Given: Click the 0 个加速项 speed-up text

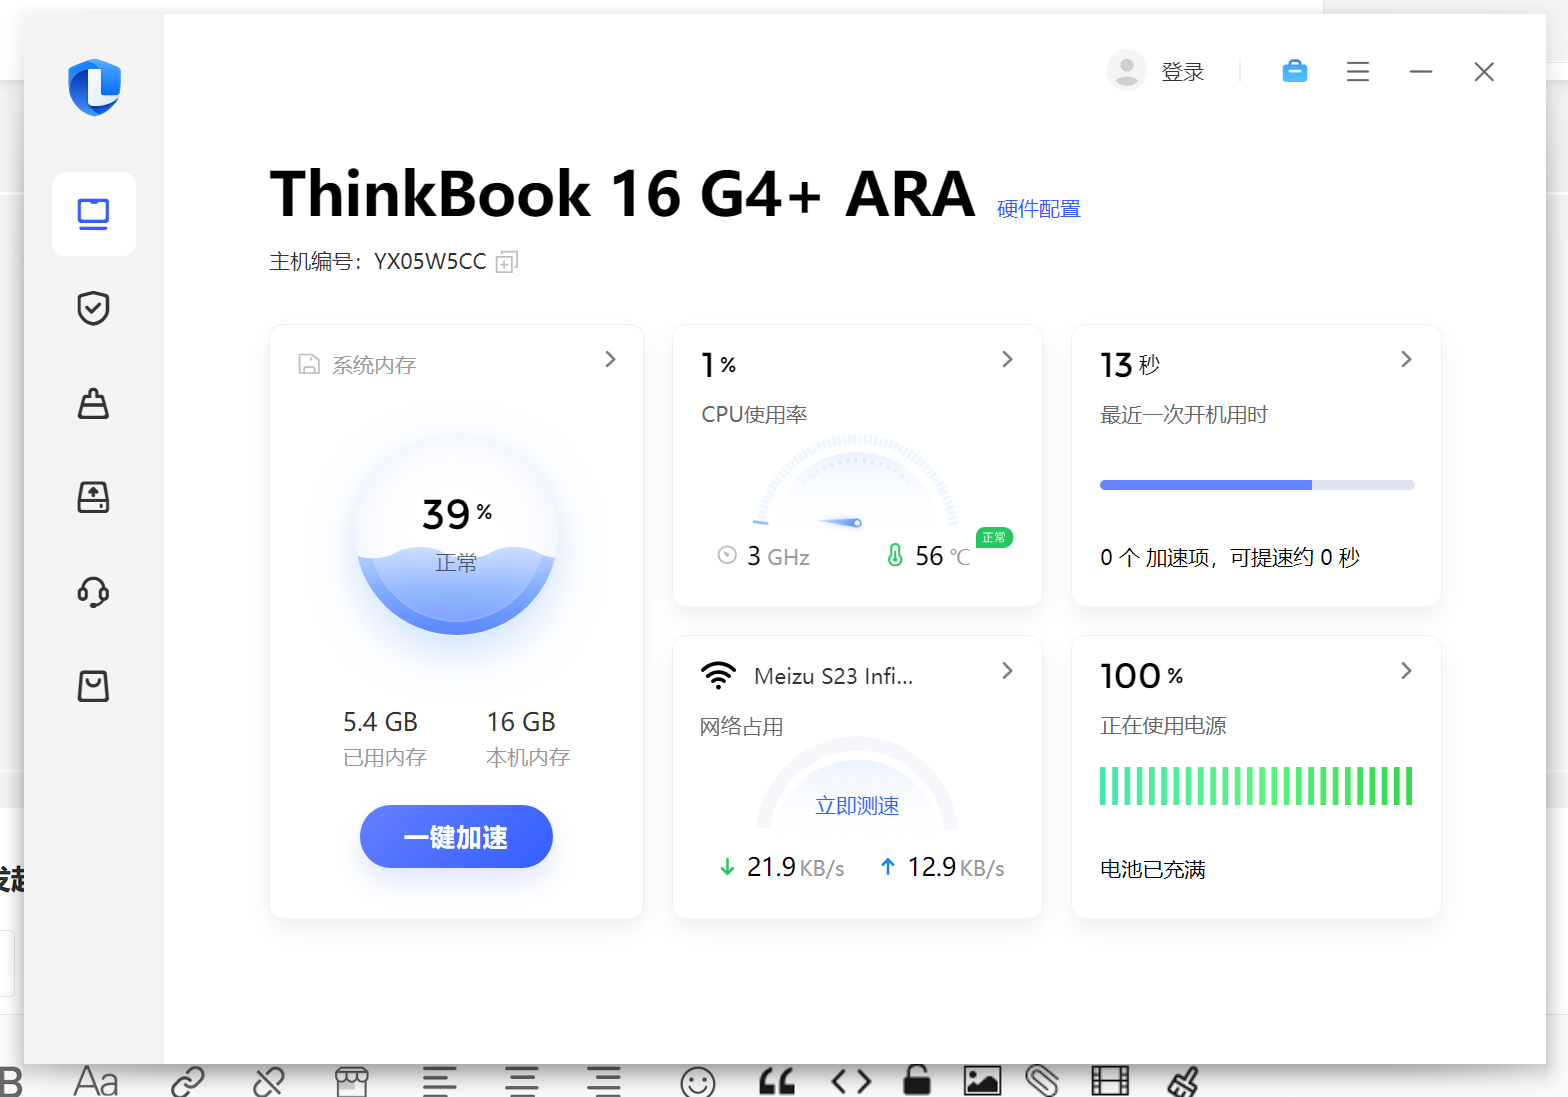Looking at the screenshot, I should (x=1229, y=558).
